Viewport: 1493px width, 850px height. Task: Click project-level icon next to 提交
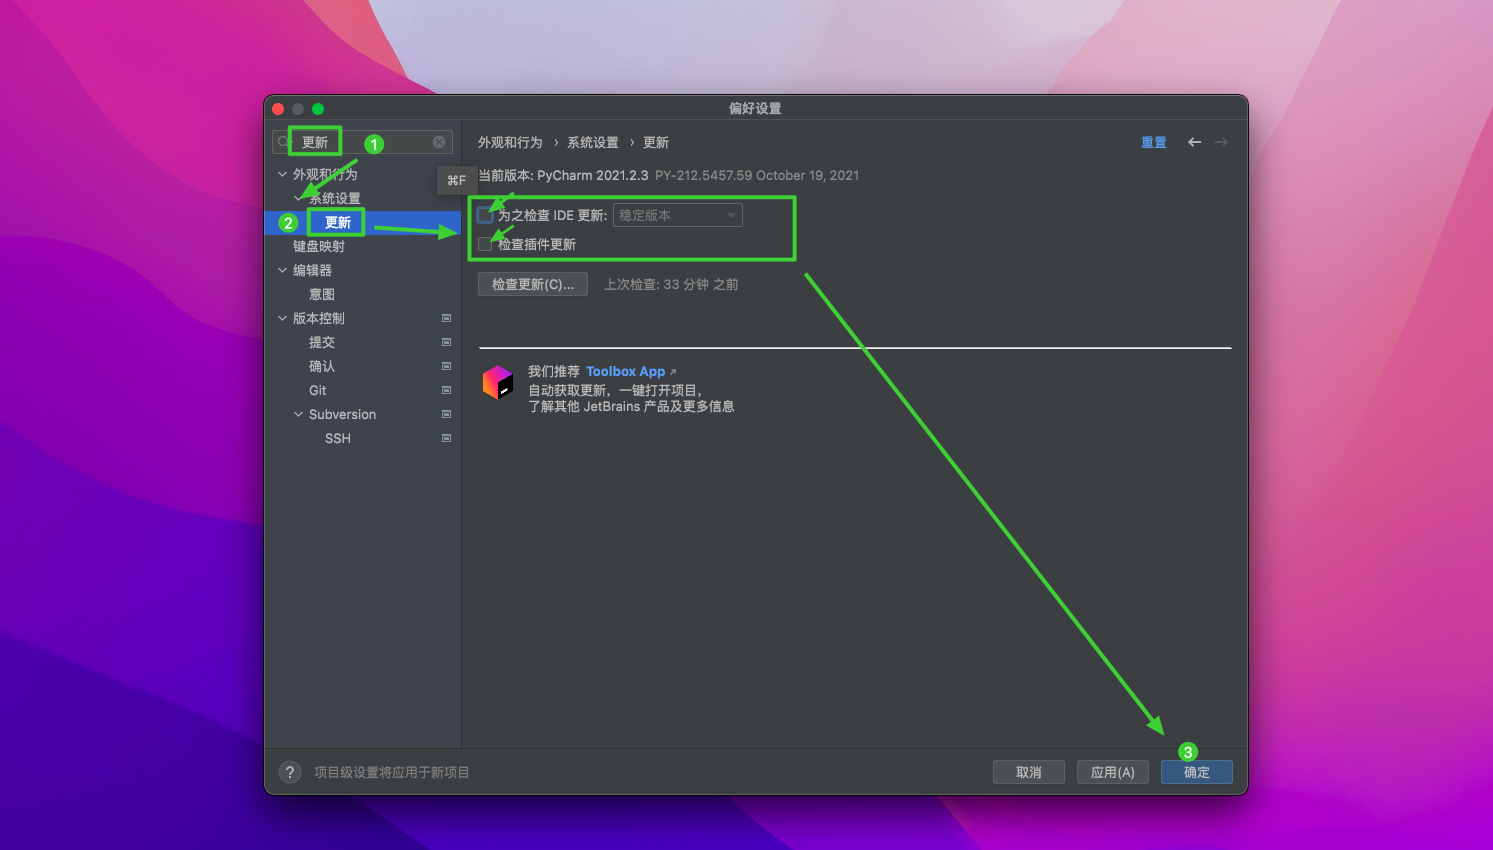point(446,342)
